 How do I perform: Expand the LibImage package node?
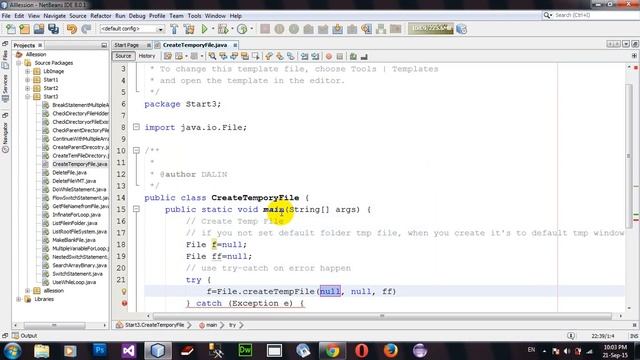[x=27, y=71]
